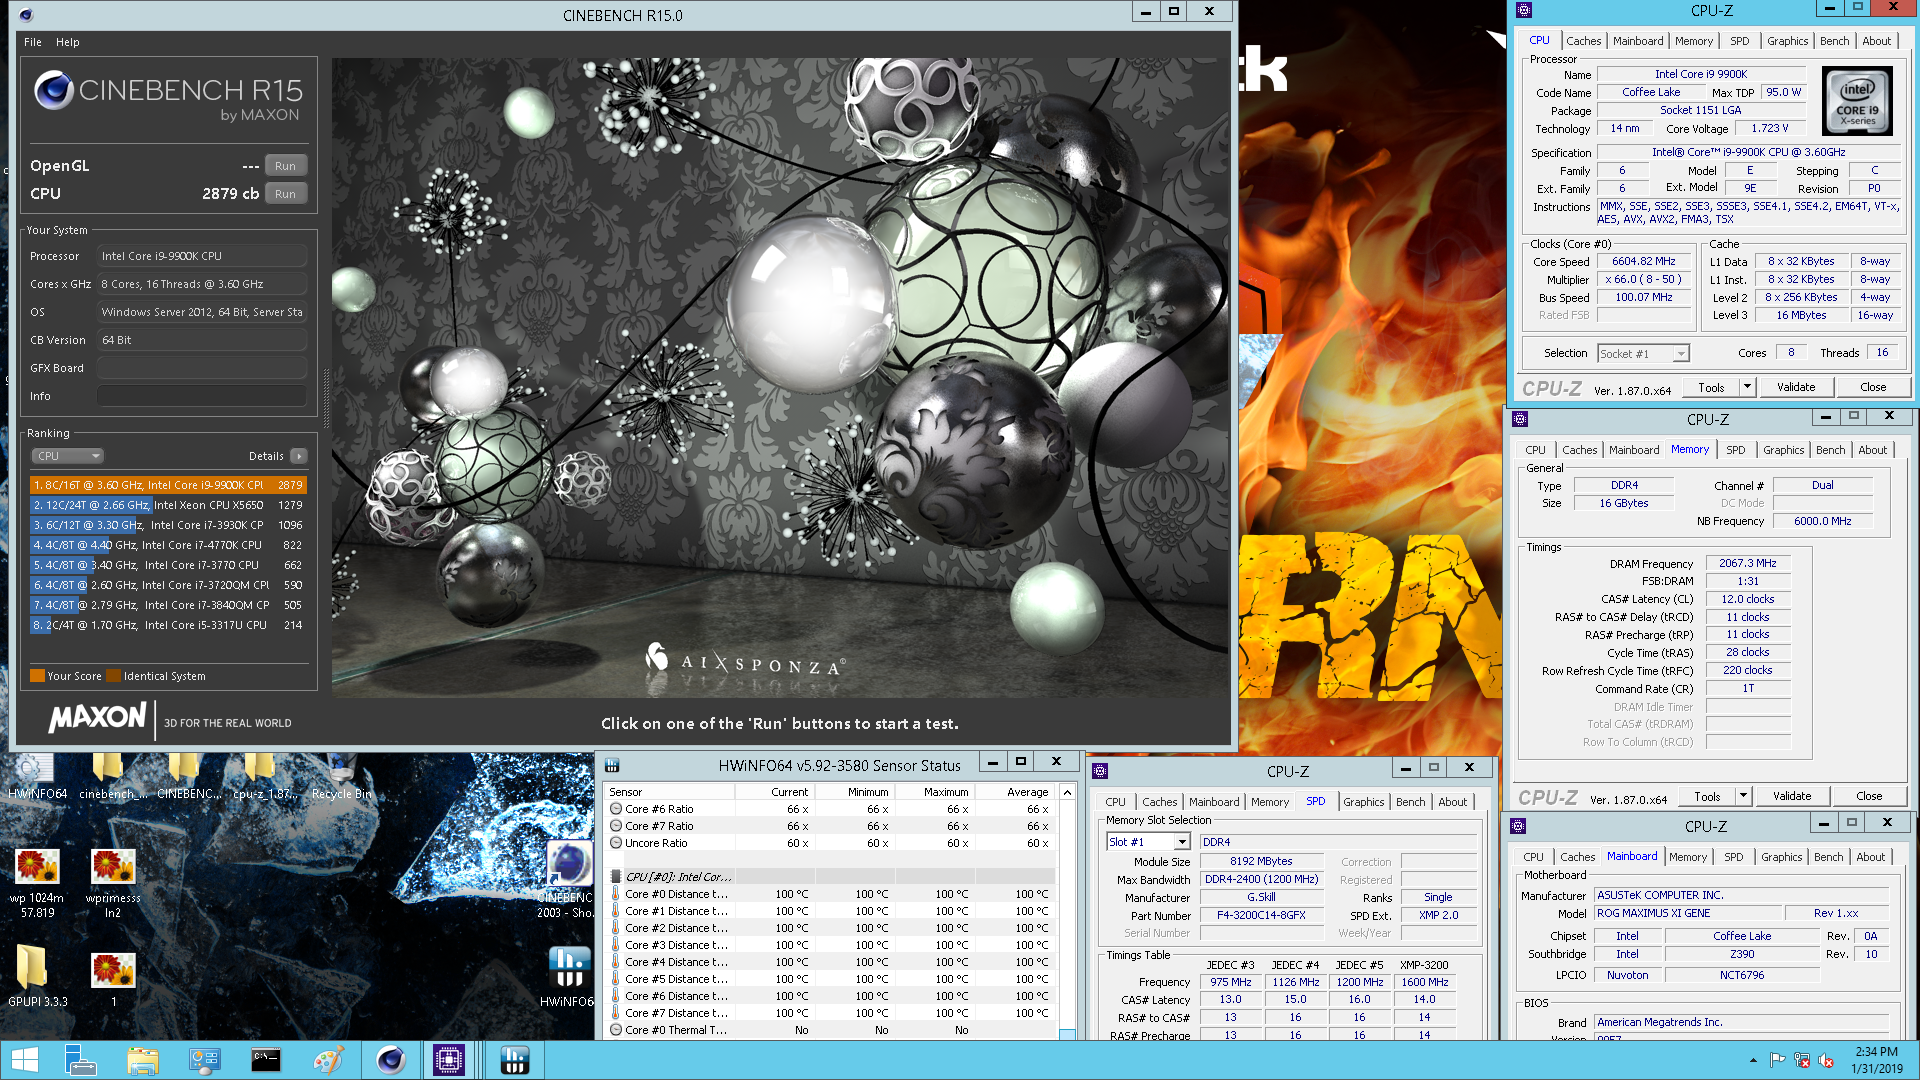Click the Info field in Cinebench
The image size is (1920, 1080).
coord(202,396)
